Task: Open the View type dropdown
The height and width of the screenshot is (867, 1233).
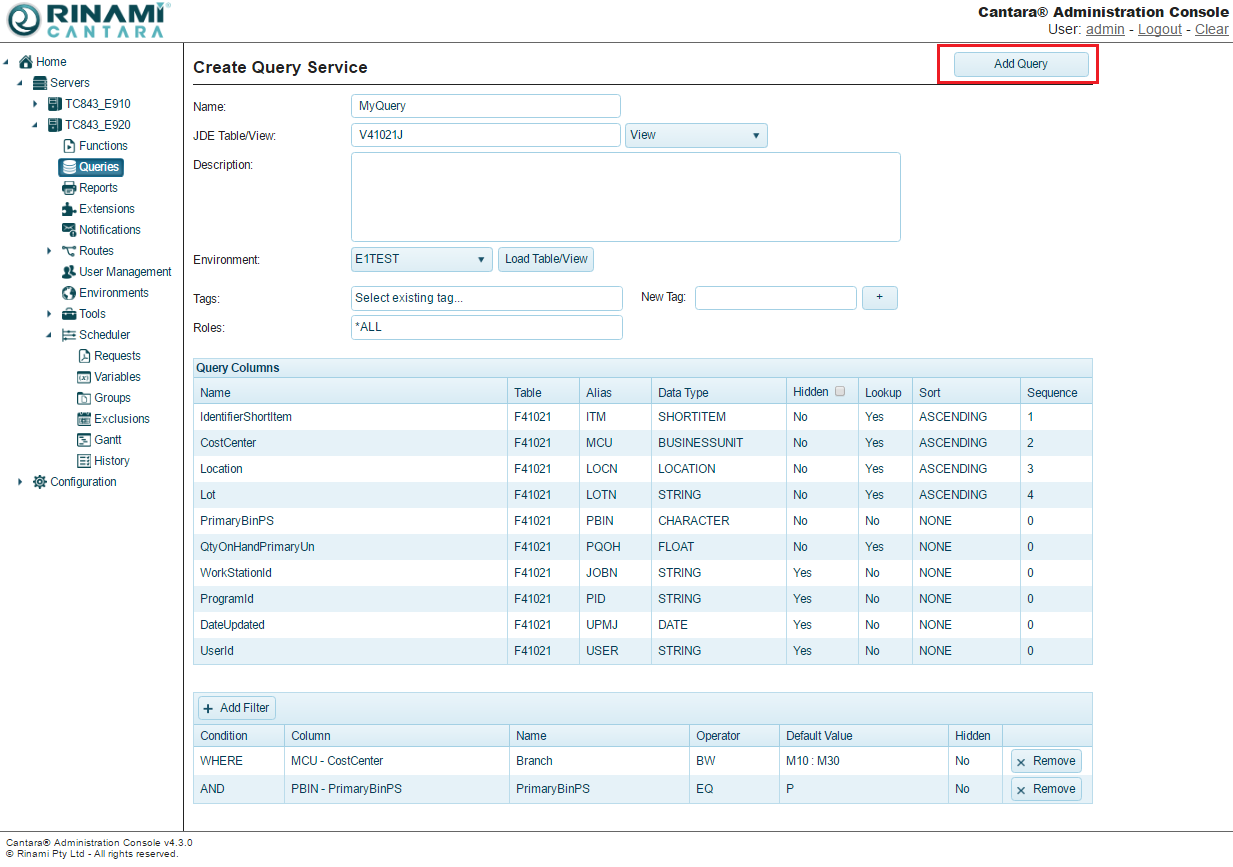Action: pyautogui.click(x=696, y=135)
